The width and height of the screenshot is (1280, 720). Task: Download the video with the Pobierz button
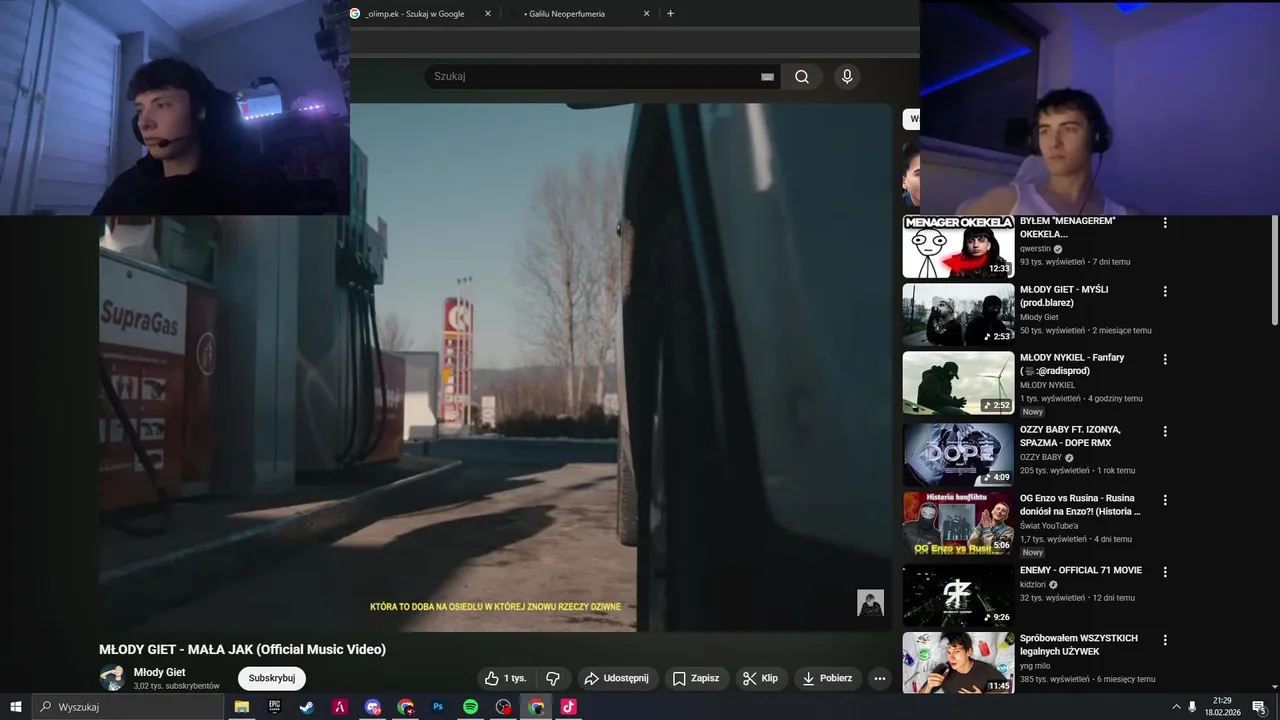(827, 678)
